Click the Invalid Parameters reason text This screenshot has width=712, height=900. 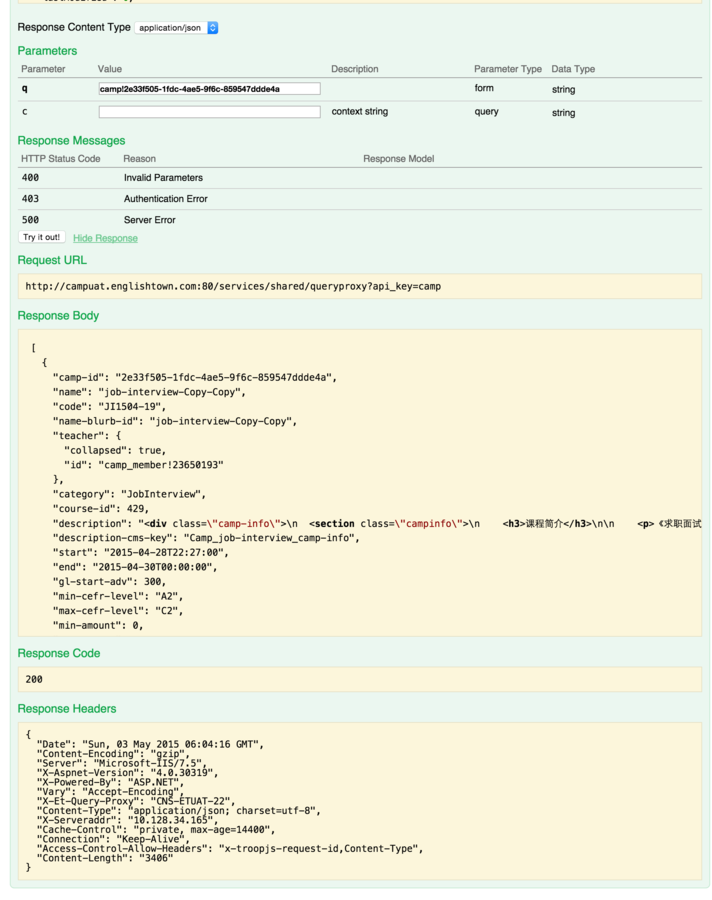pos(163,178)
